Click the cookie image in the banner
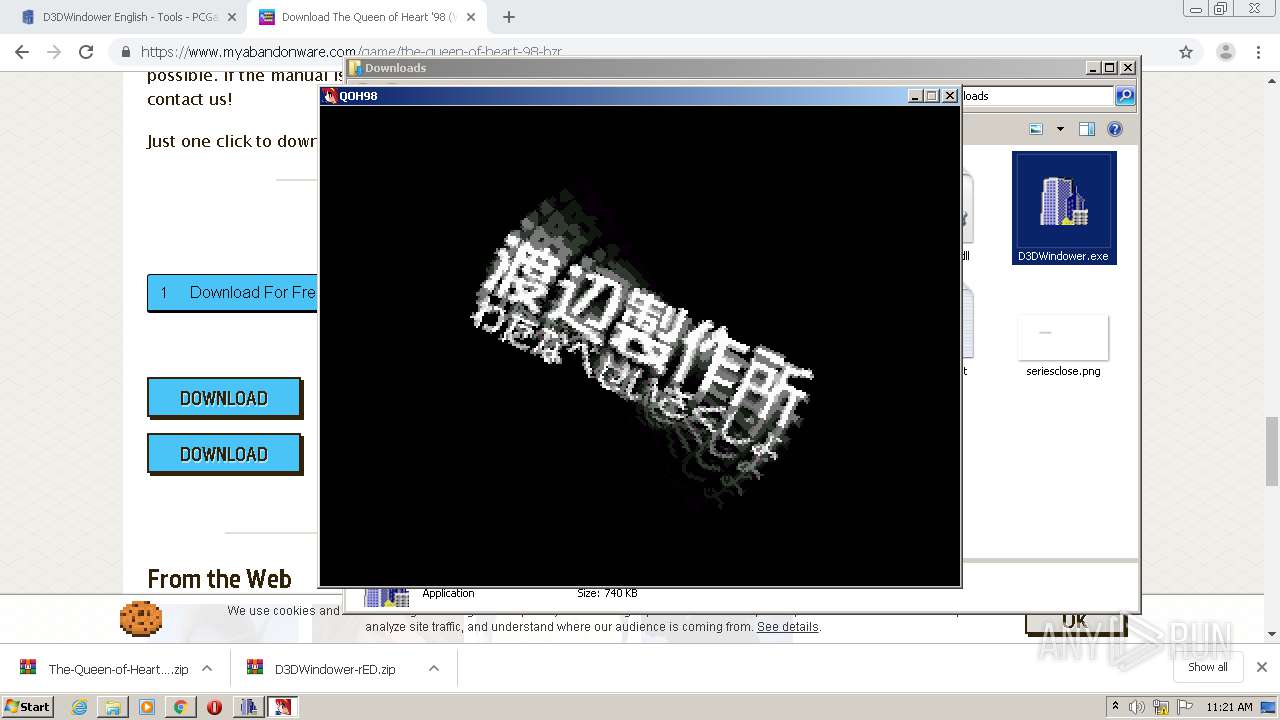This screenshot has height=720, width=1280. point(141,618)
